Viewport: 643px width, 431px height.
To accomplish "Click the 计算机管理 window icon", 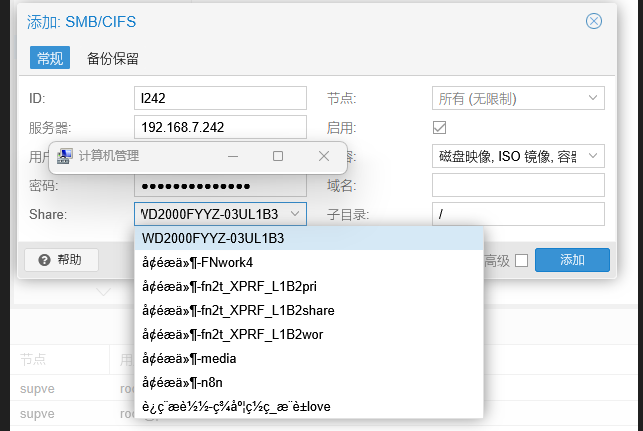I will [65, 156].
